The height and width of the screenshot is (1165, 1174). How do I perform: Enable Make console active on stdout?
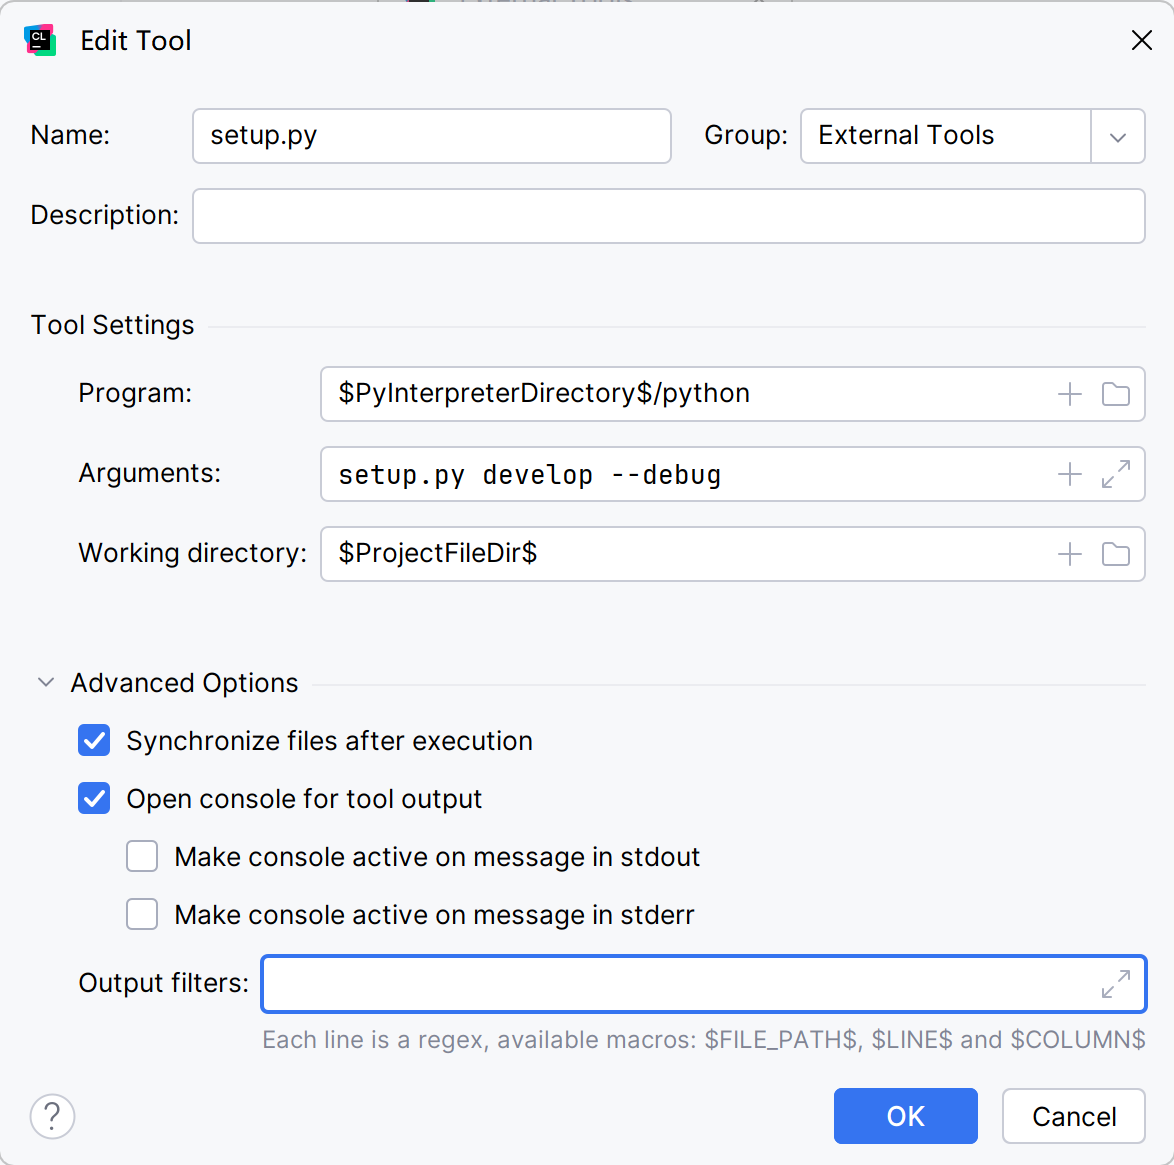tap(142, 857)
